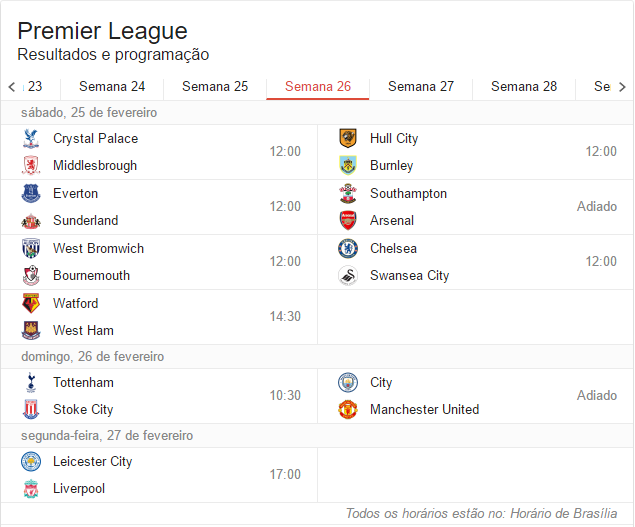Click the Crystal Palace club crest

(x=31, y=139)
